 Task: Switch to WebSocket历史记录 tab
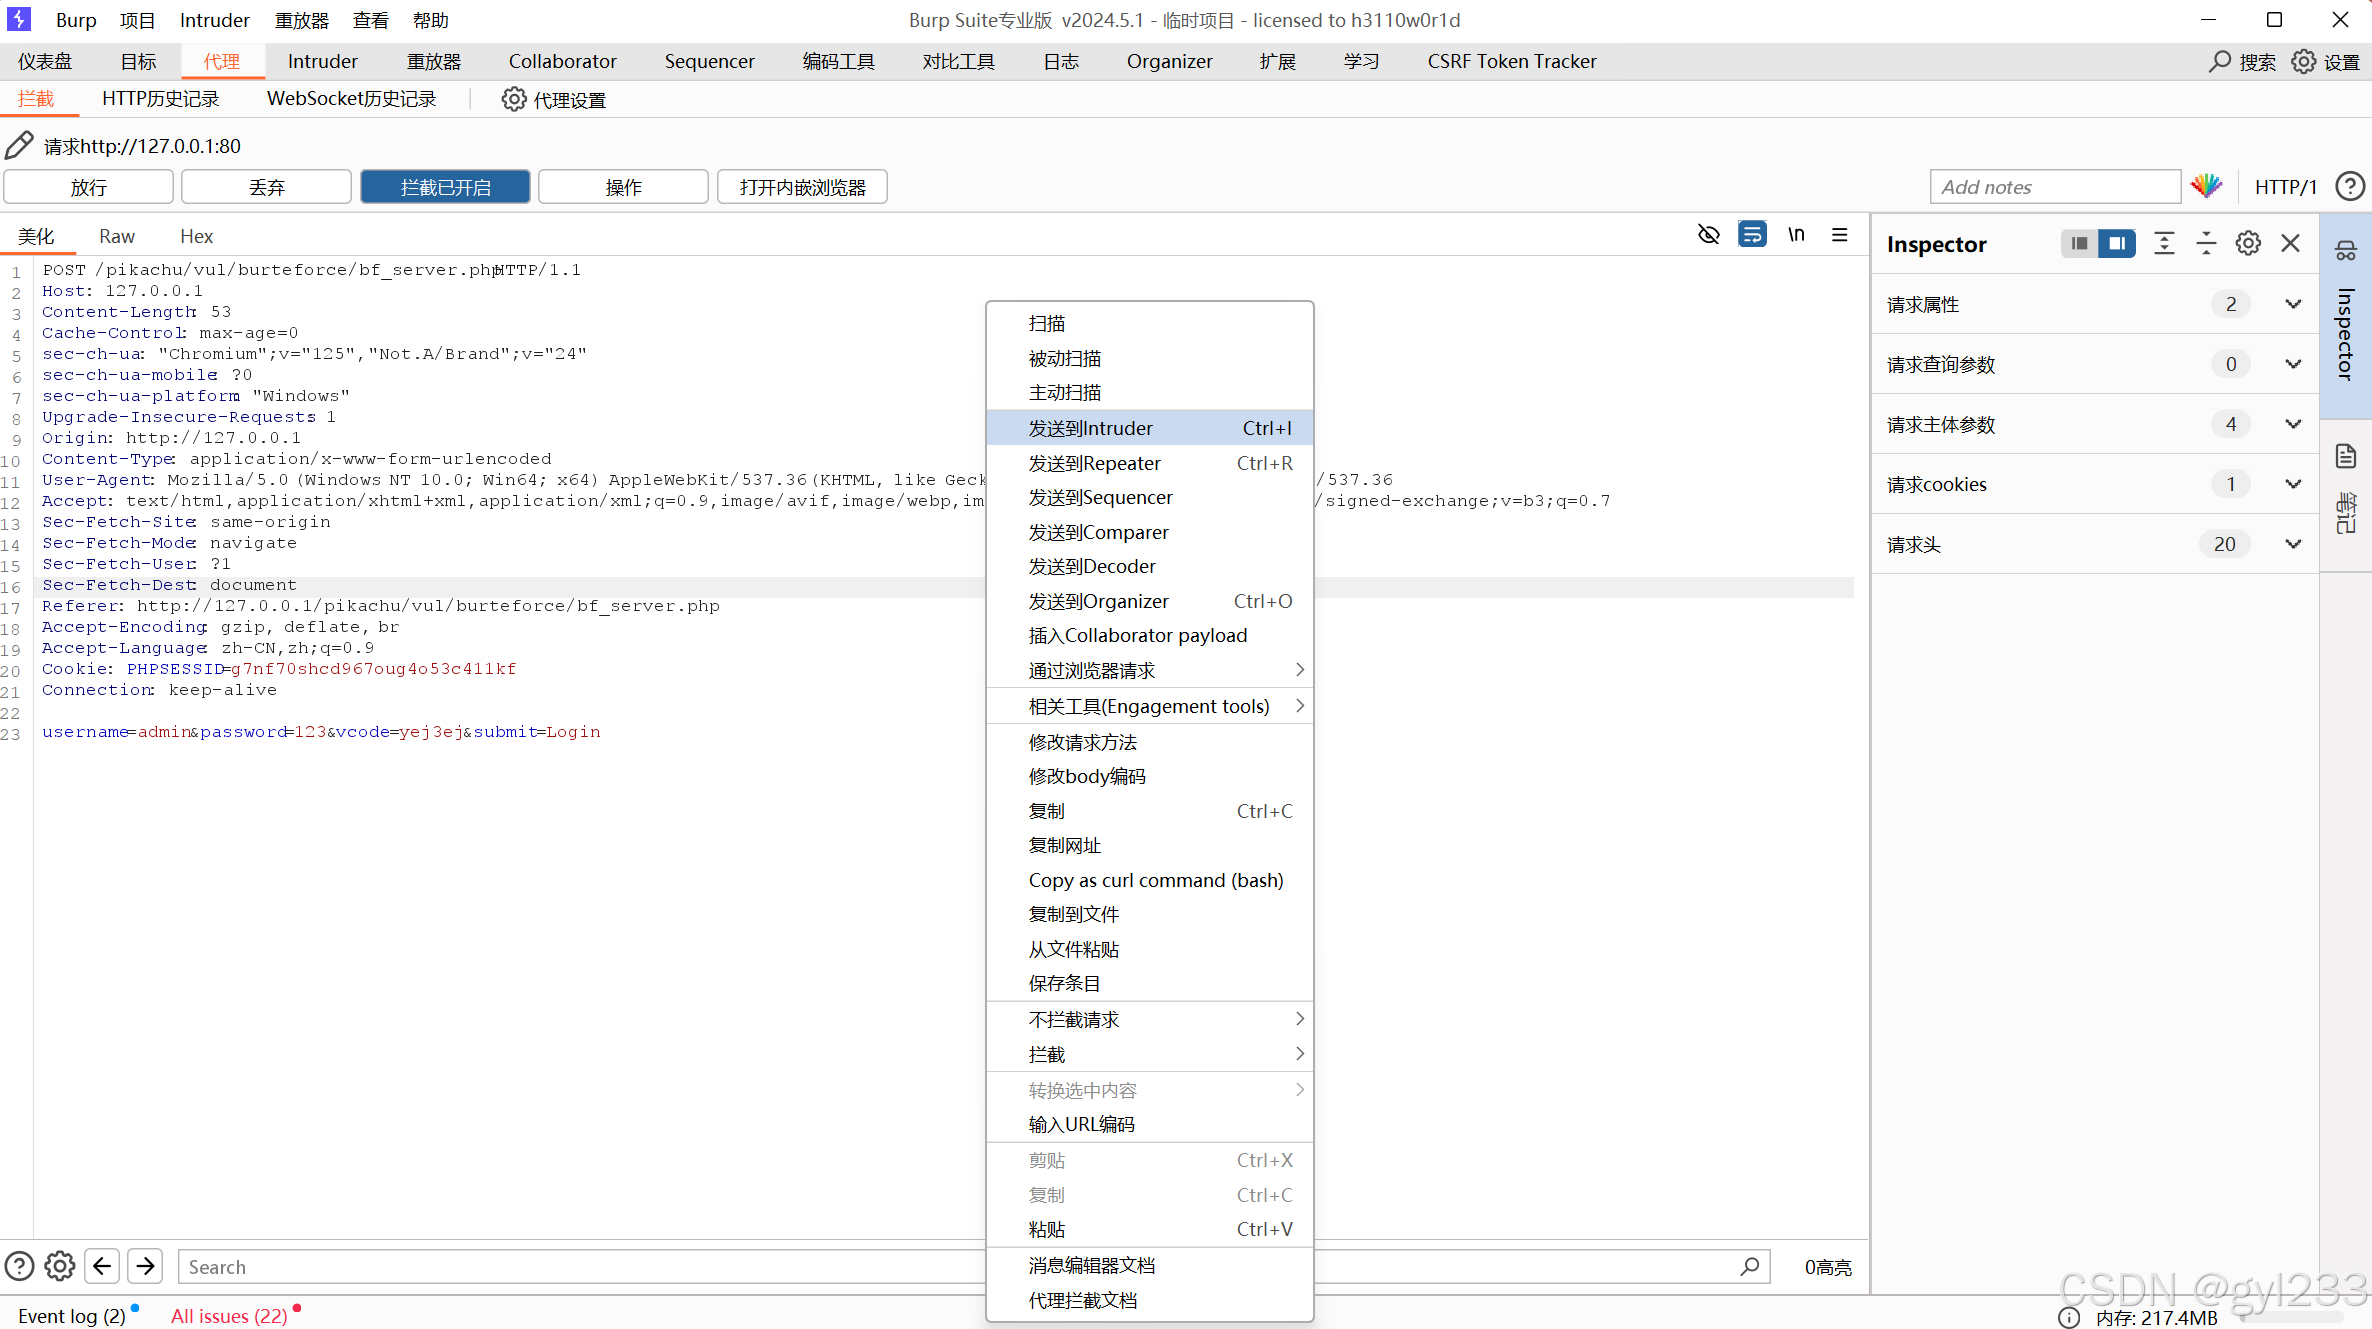[x=352, y=99]
